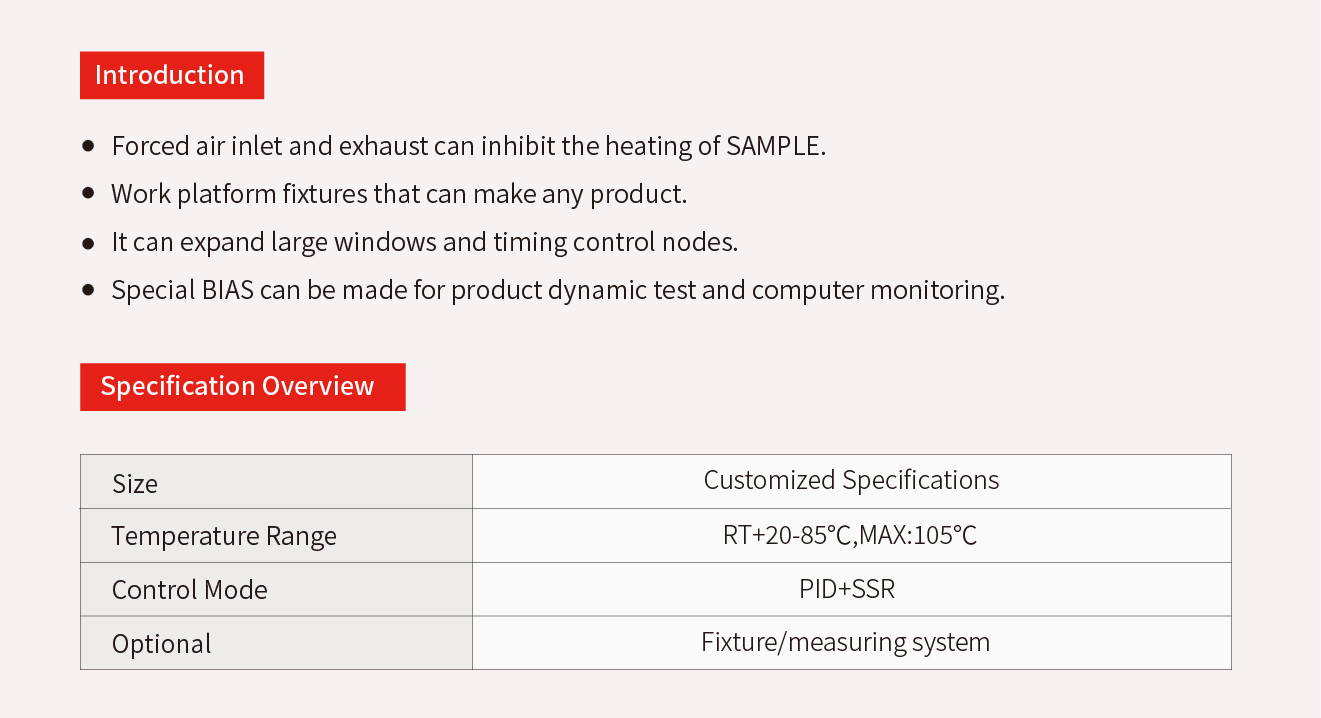The height and width of the screenshot is (718, 1321).
Task: Click the "Work platform fixtures" sentence
Action: click(399, 194)
